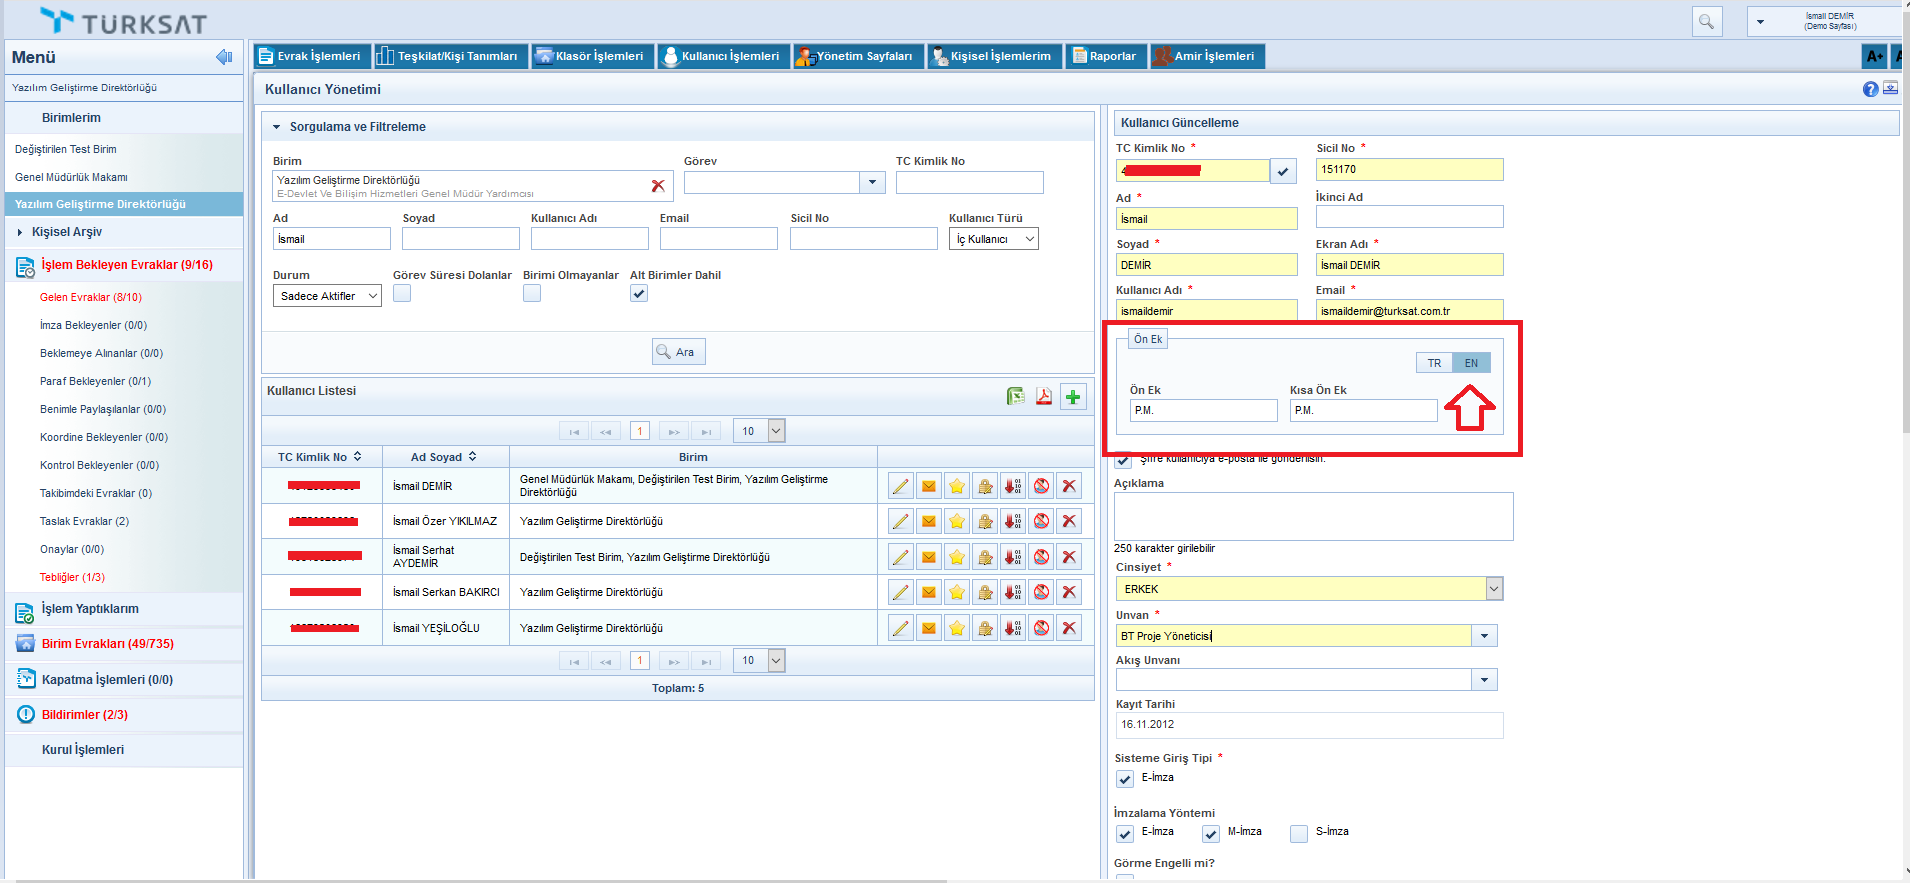This screenshot has width=1910, height=883.
Task: Open the Evrak İşlemleri menu
Action: [x=311, y=56]
